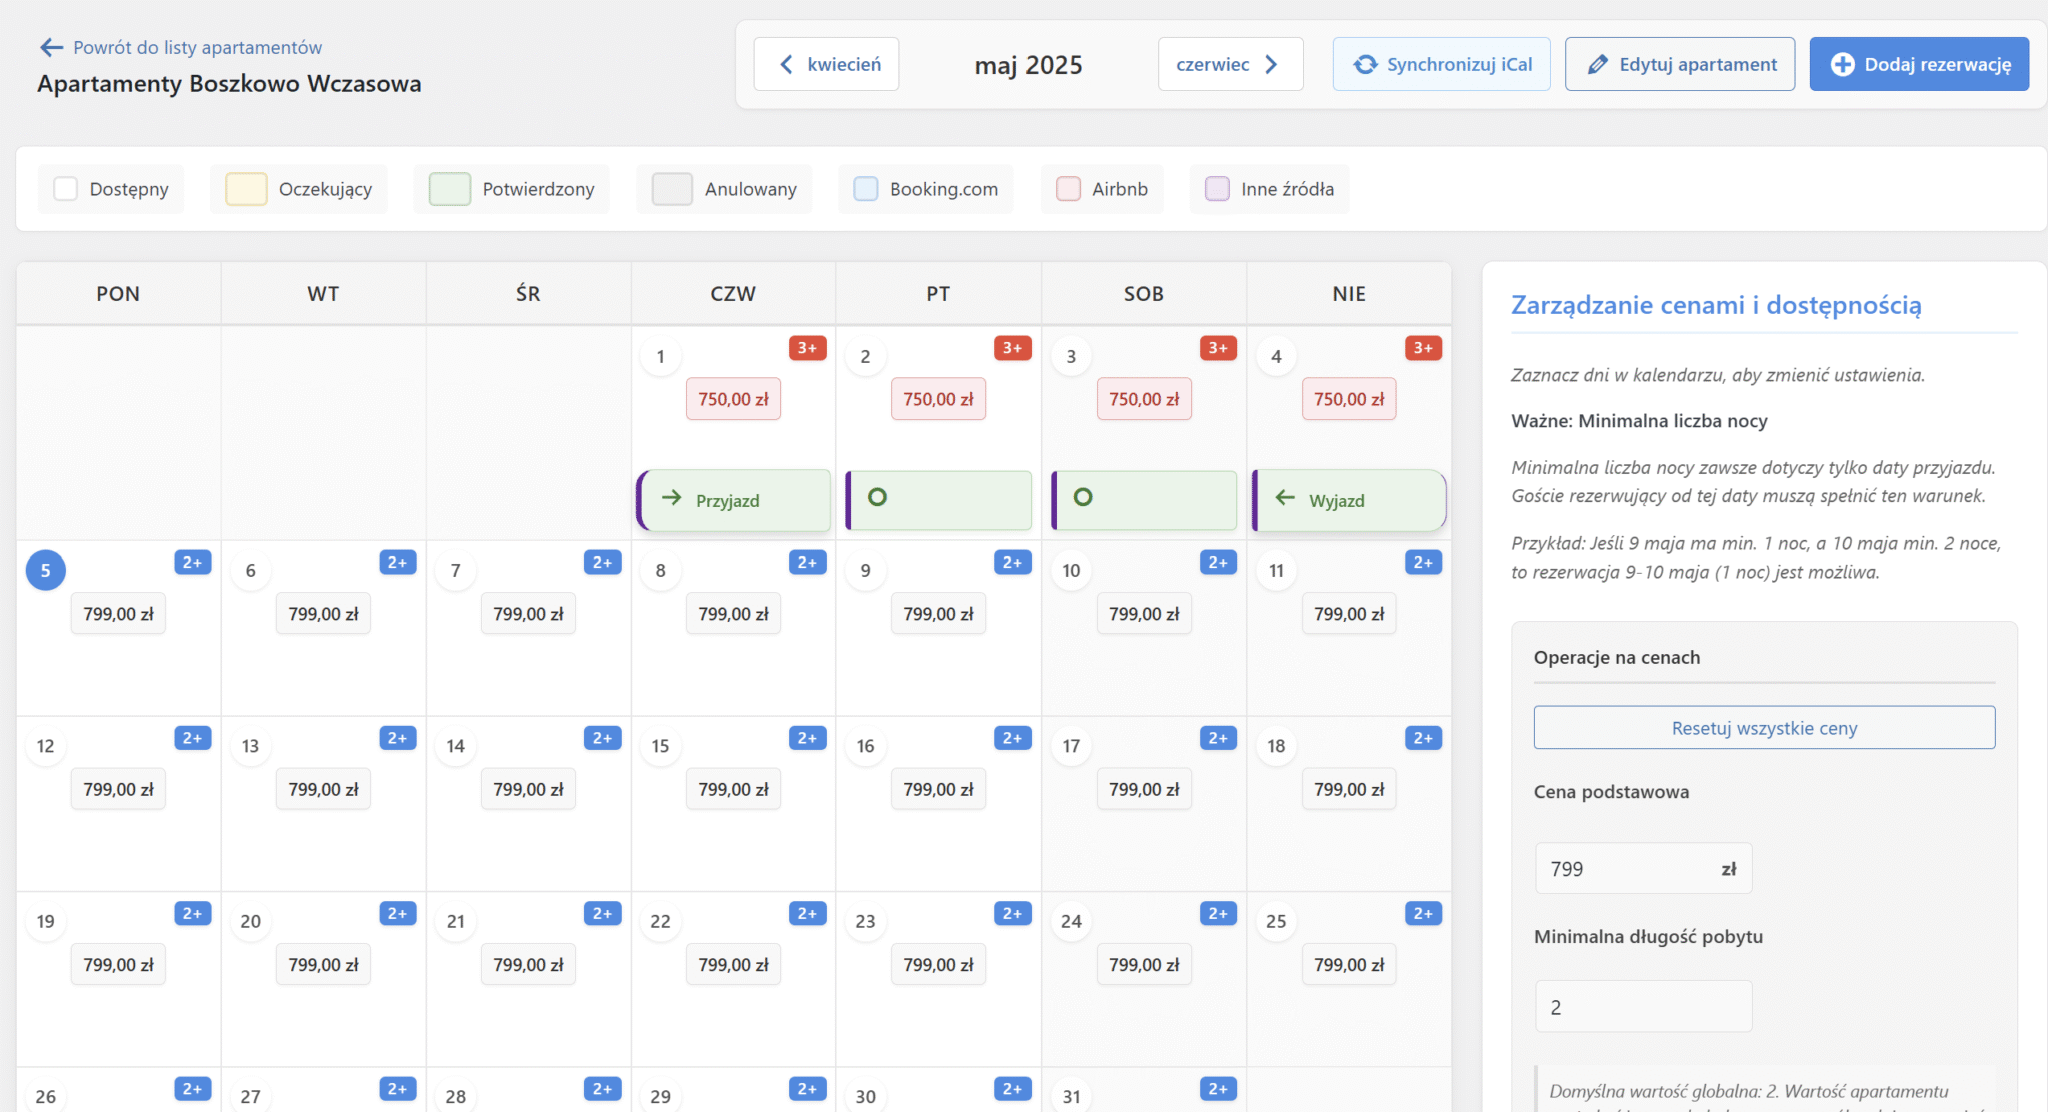Click the Airbnb red swatch
The height and width of the screenshot is (1112, 2048).
pyautogui.click(x=1068, y=189)
